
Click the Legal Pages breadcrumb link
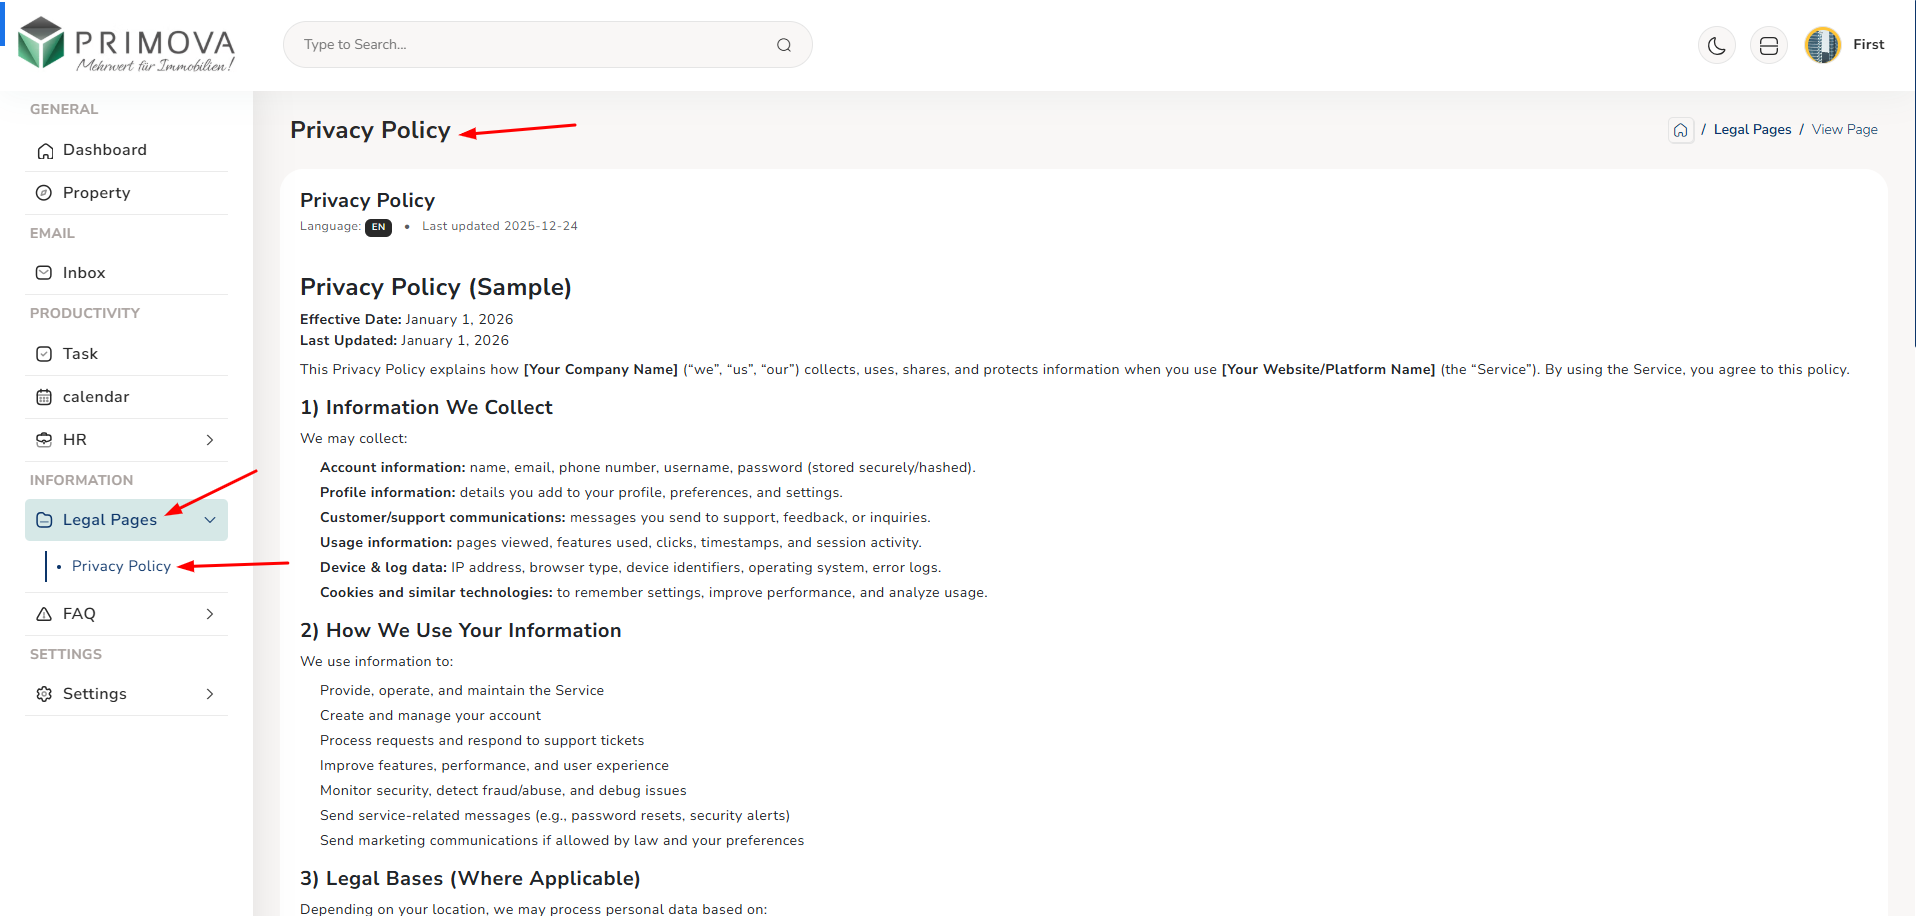pos(1752,130)
